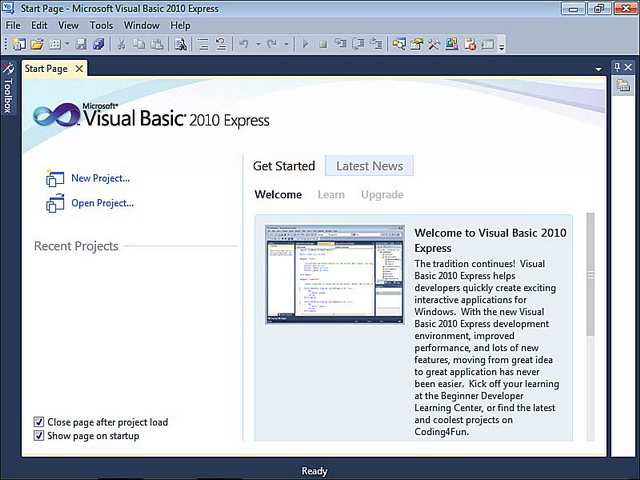
Task: Click the Find in Files binoculars icon
Action: click(180, 44)
